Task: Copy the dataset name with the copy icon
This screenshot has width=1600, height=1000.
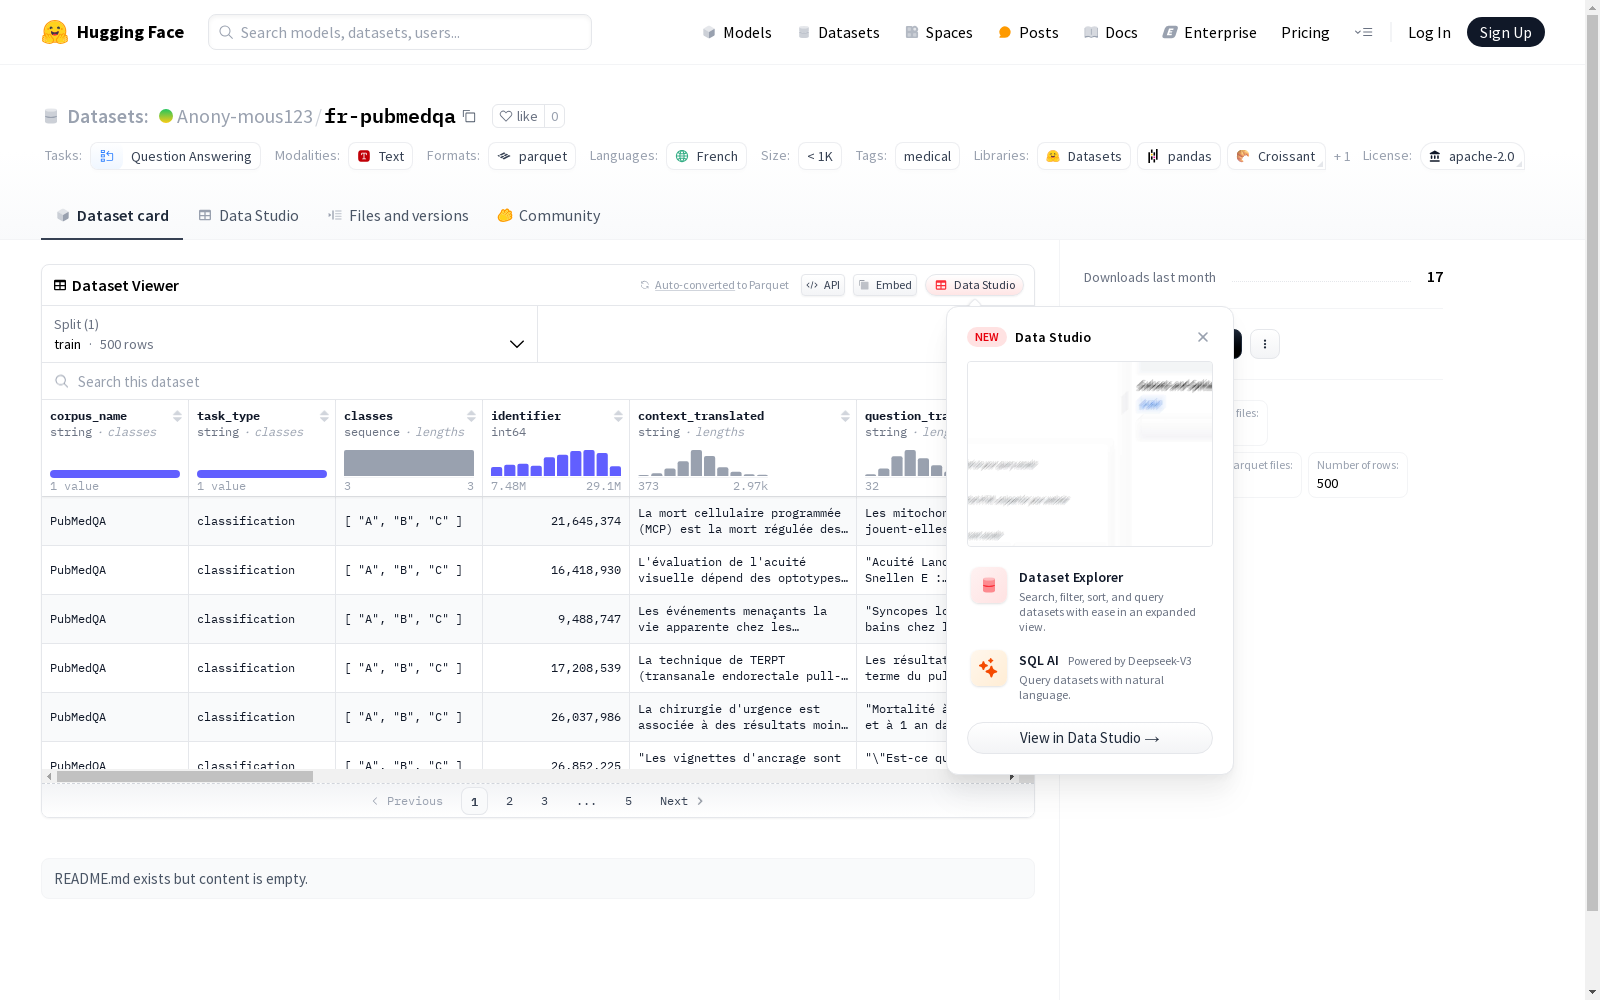Action: (469, 116)
